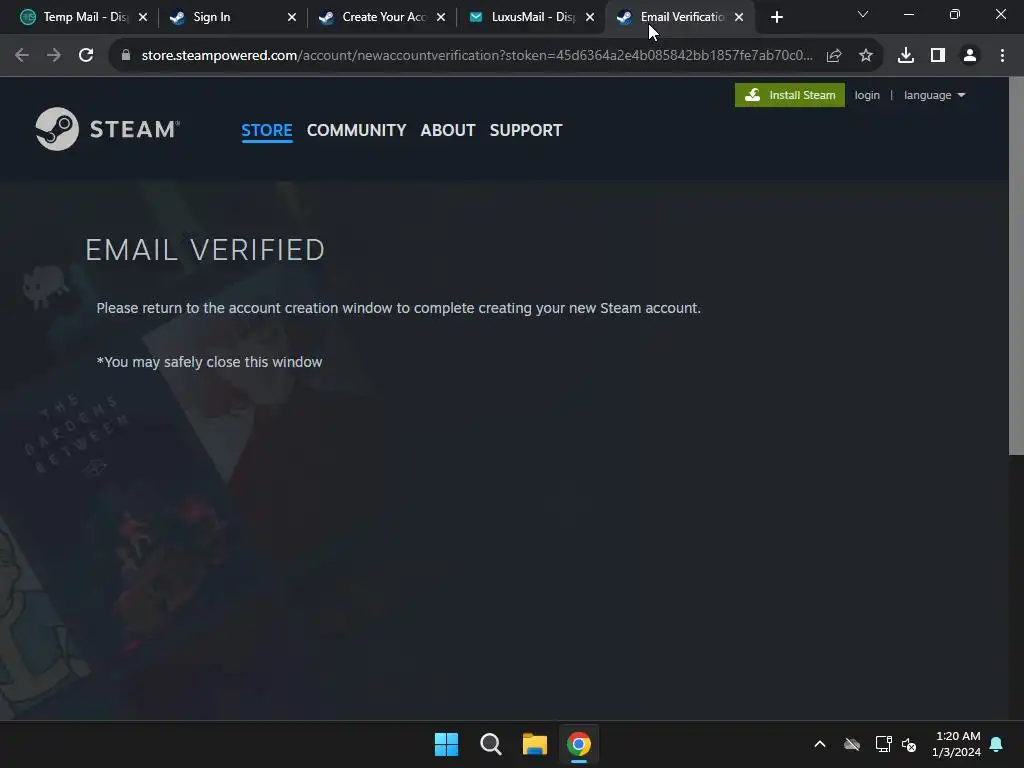1024x768 pixels.
Task: Open Chrome downloads
Action: tap(905, 56)
